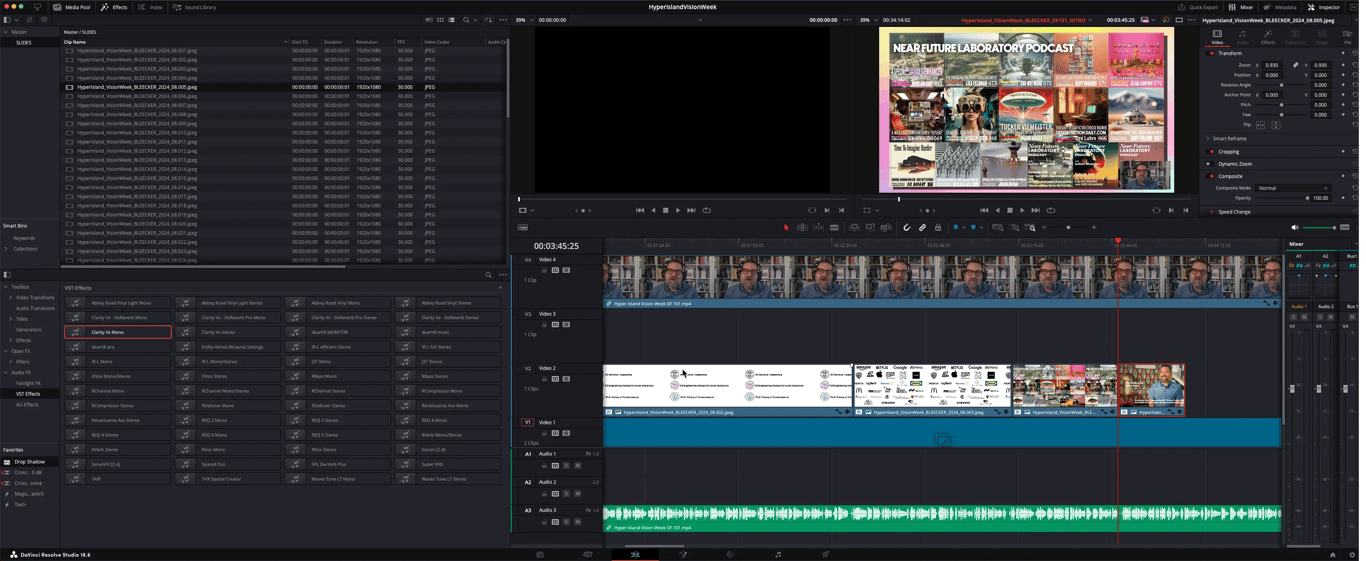Screen dimensions: 1366x561
Task: Switch media pool to list view
Action: (451, 20)
